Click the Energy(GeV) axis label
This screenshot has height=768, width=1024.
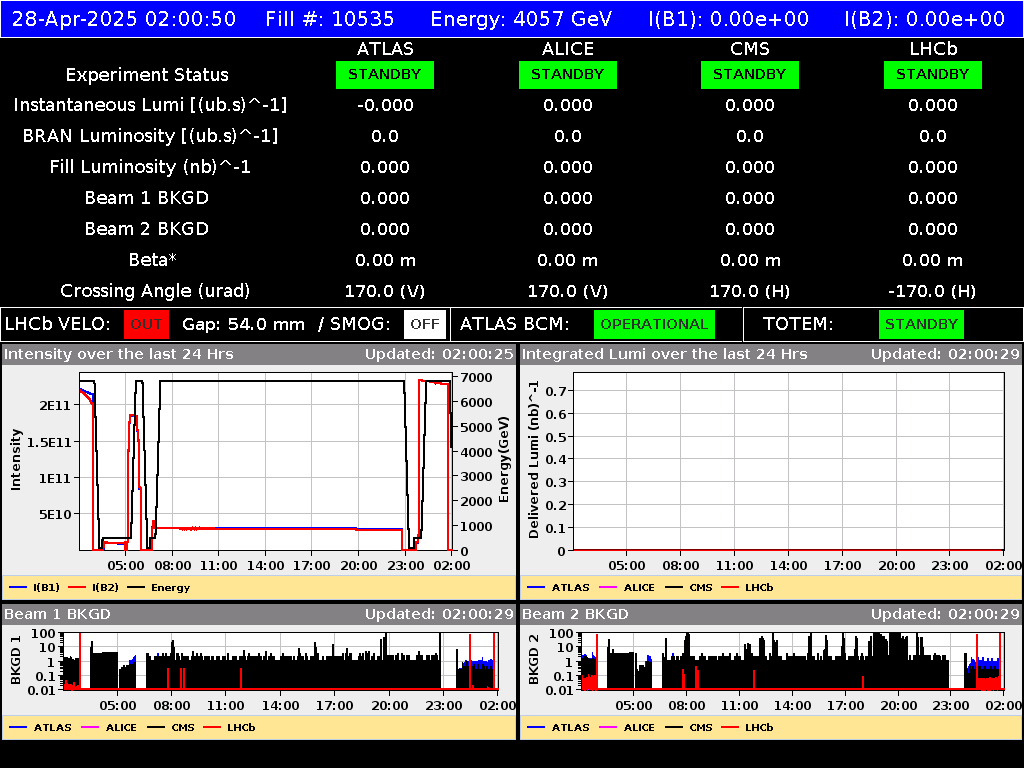(x=504, y=459)
